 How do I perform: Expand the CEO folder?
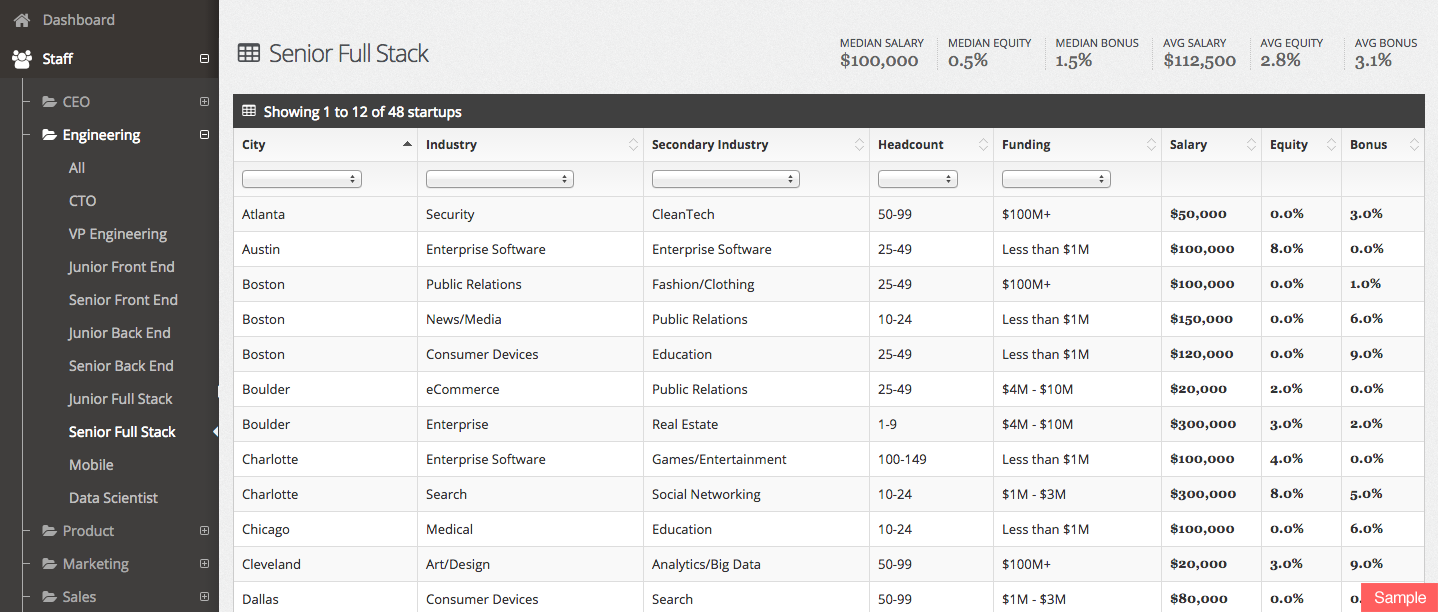(x=204, y=102)
